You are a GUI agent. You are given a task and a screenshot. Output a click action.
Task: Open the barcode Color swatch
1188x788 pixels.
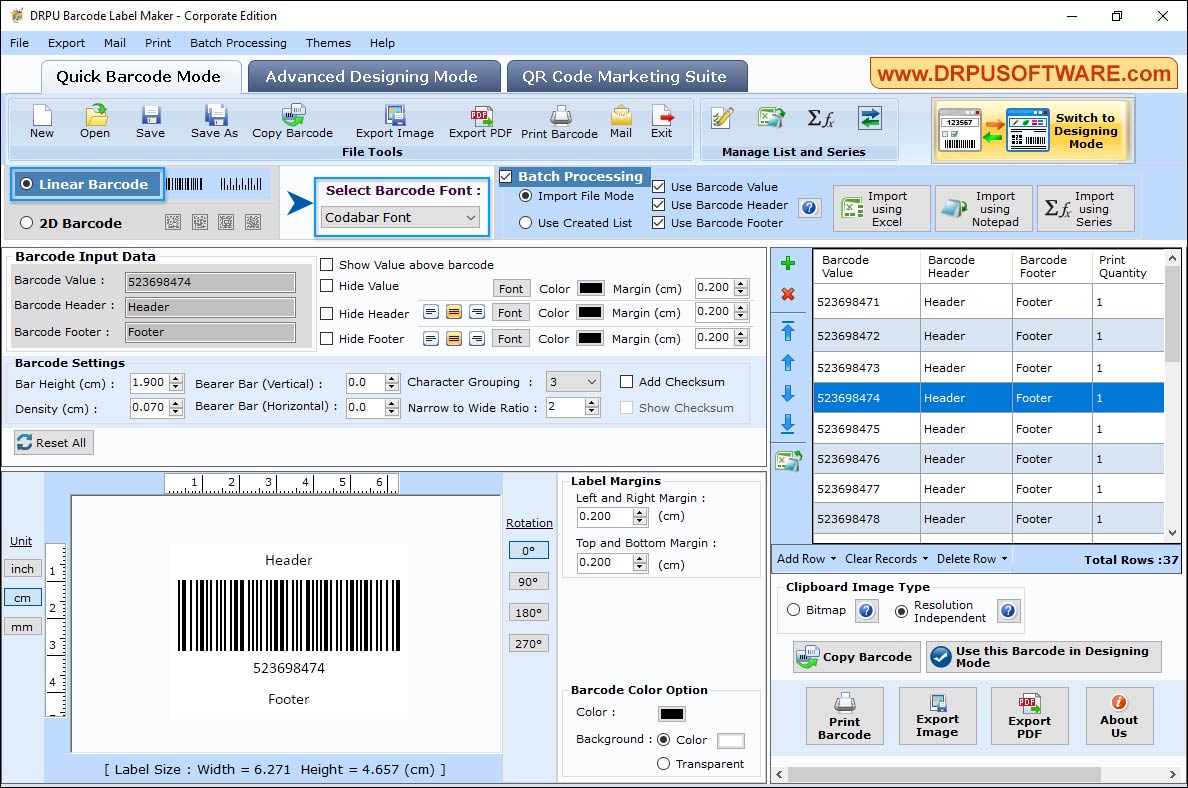(671, 713)
